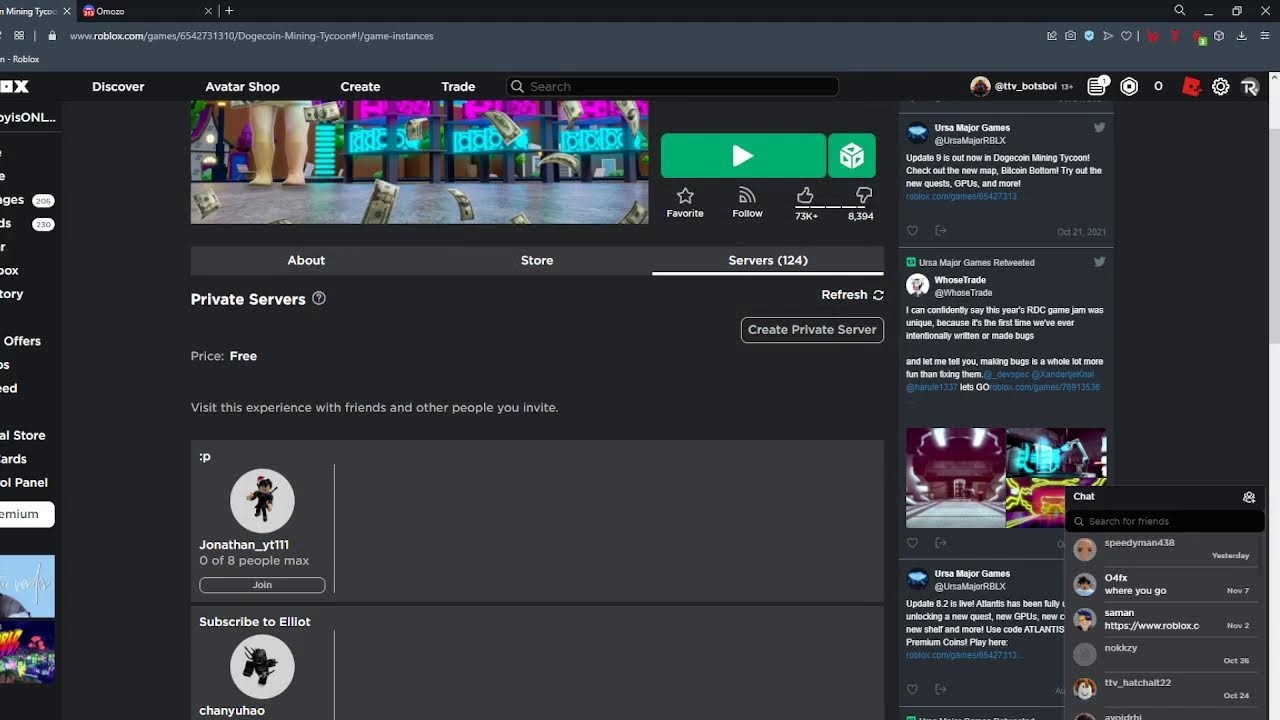
Task: Close the Omozo tab
Action: (x=208, y=11)
